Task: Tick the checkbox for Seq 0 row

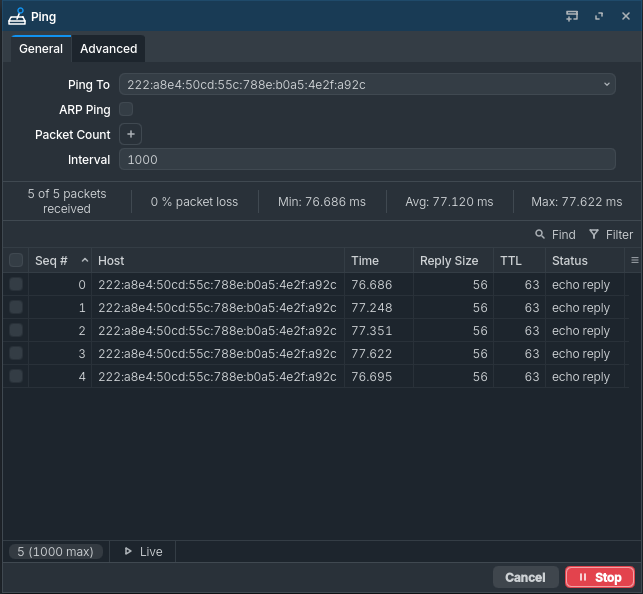Action: pyautogui.click(x=16, y=285)
